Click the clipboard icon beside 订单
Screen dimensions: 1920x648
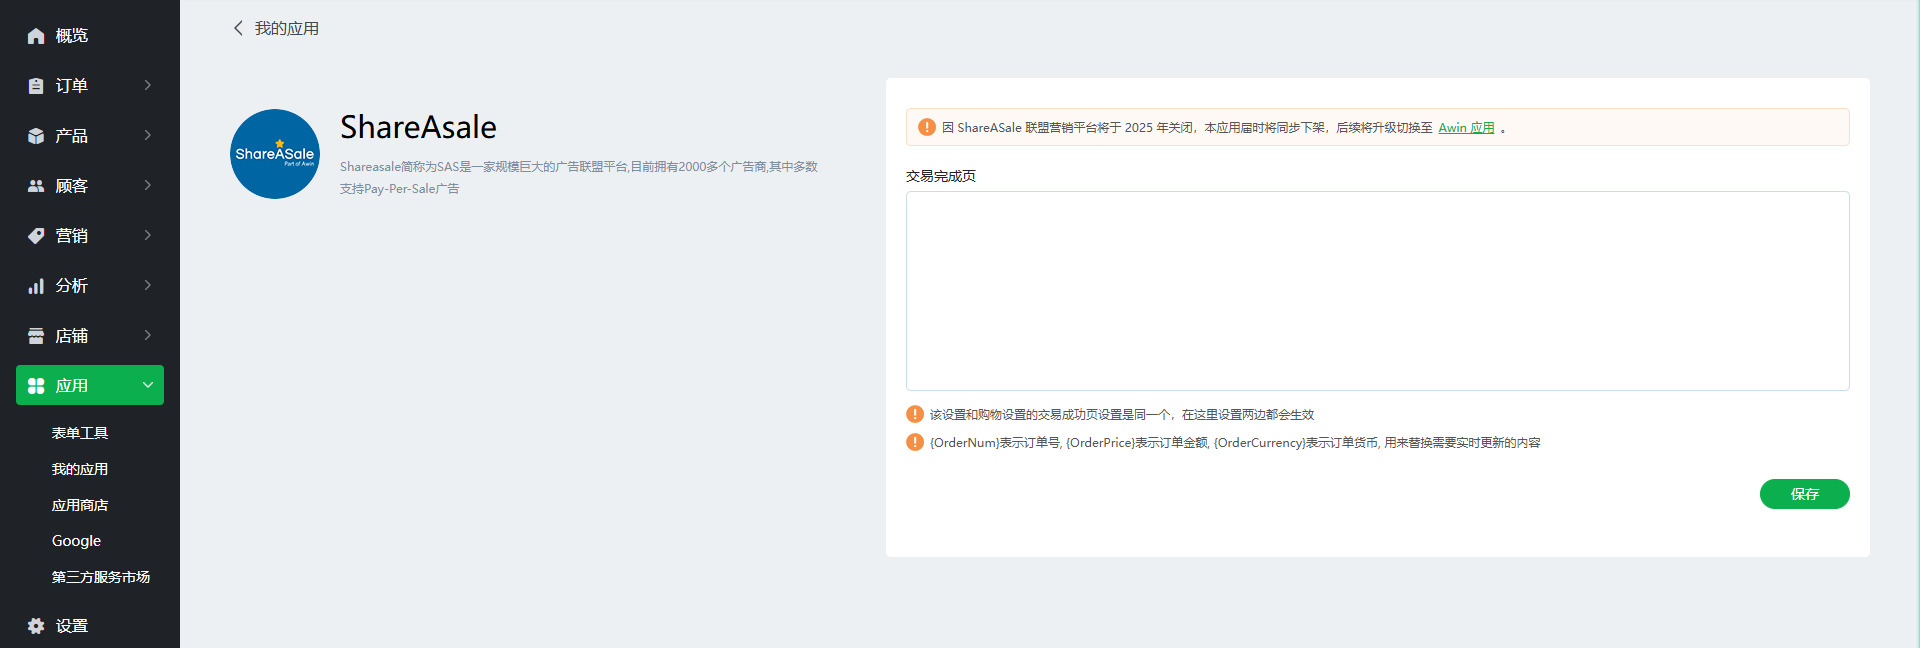[36, 86]
